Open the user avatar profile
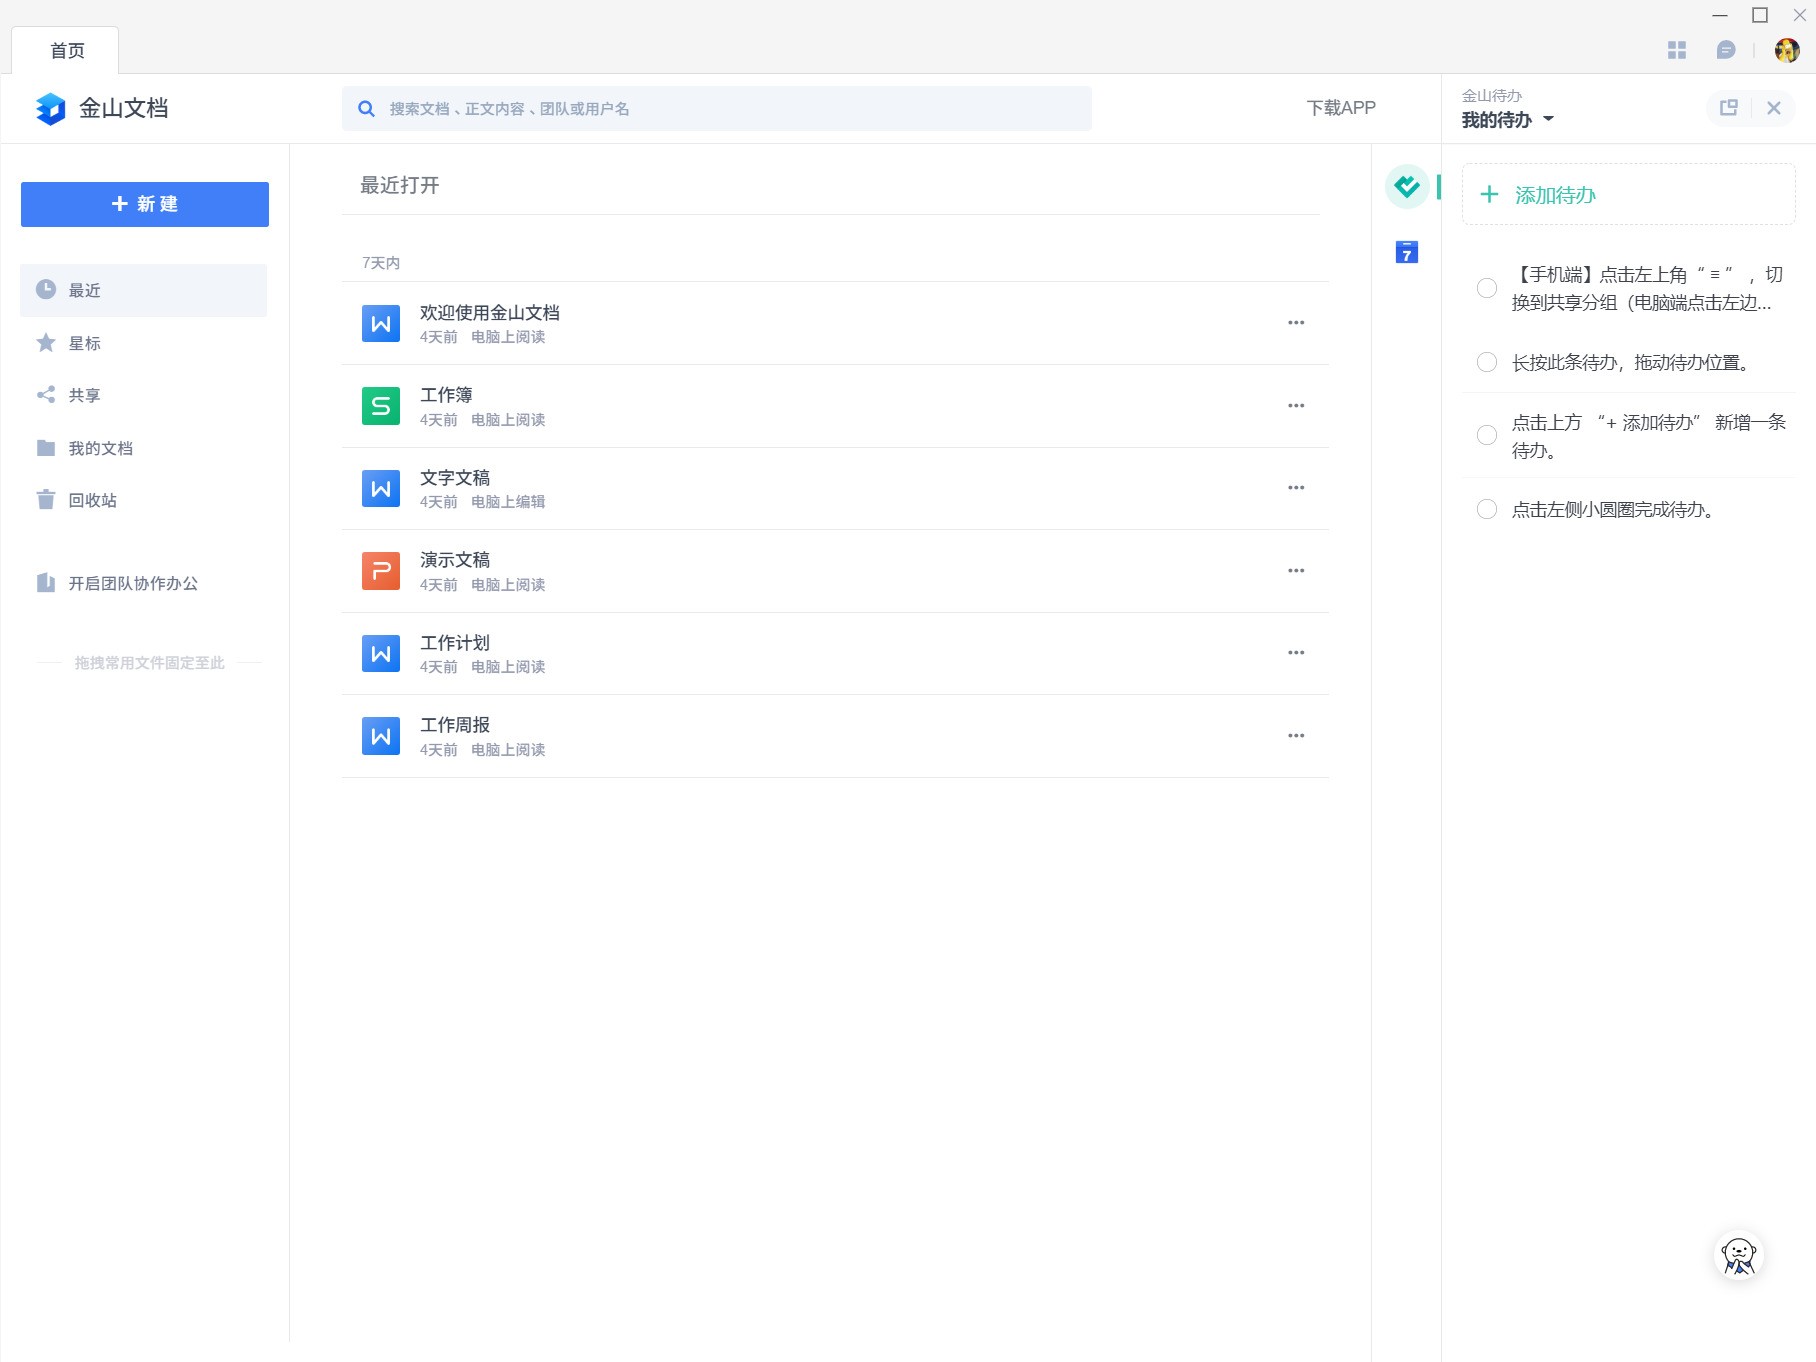Screen dimensions: 1816x1362 (x=1787, y=50)
